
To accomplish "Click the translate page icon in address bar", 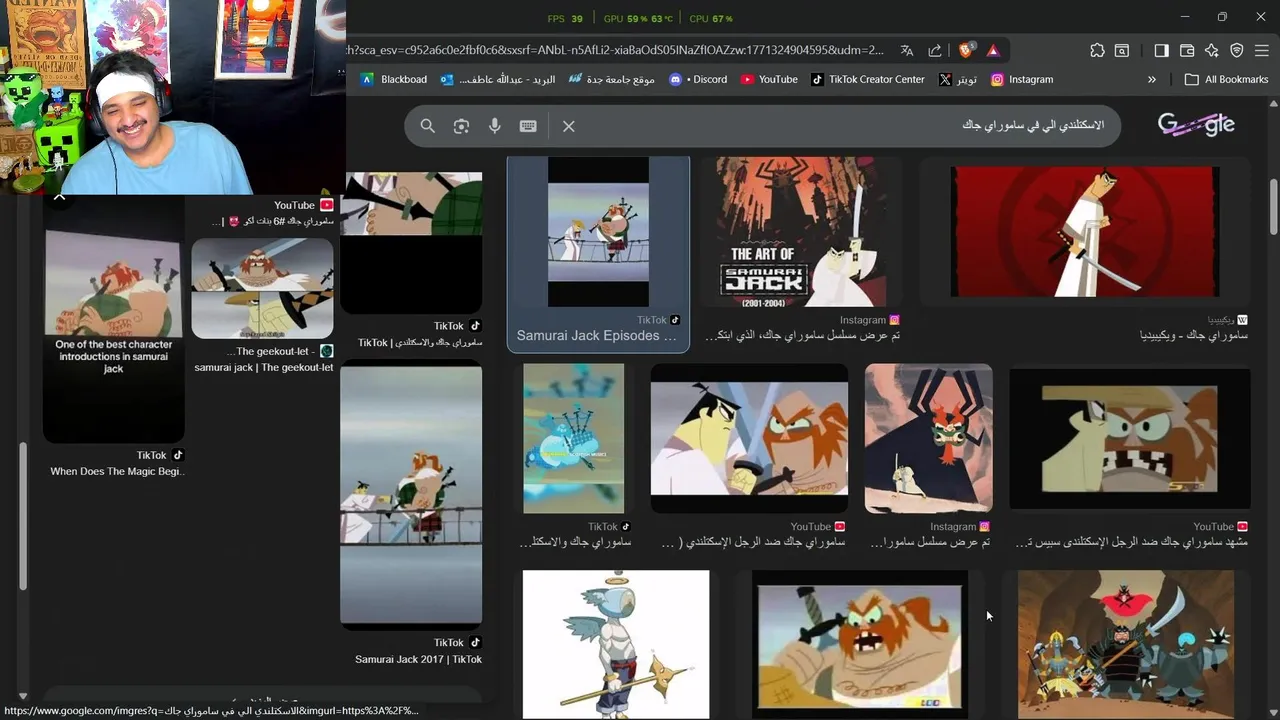I will [x=907, y=50].
